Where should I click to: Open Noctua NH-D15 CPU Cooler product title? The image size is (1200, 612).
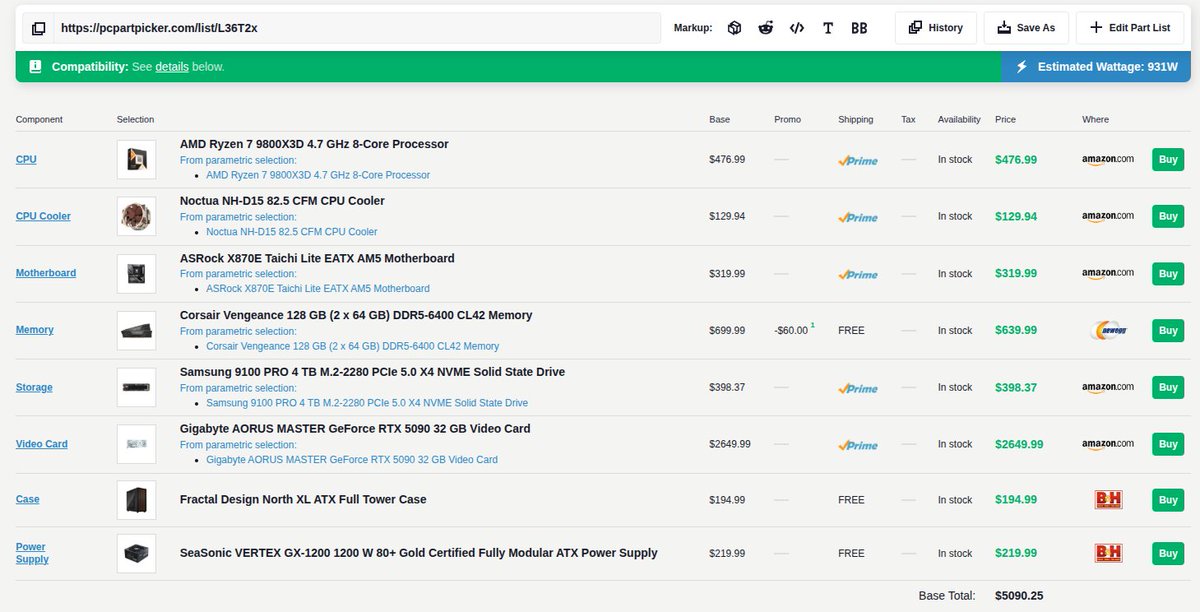tap(282, 201)
